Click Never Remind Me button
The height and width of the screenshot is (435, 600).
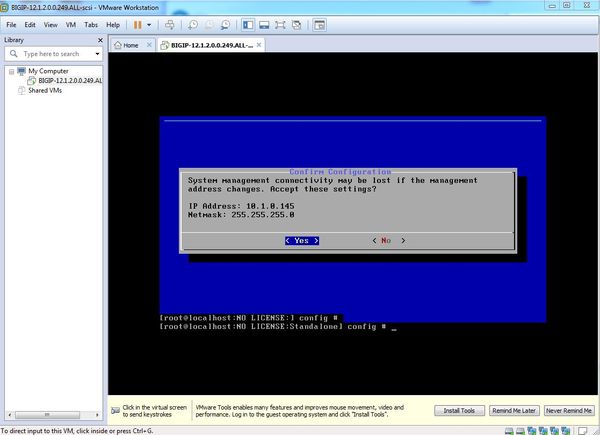(569, 411)
